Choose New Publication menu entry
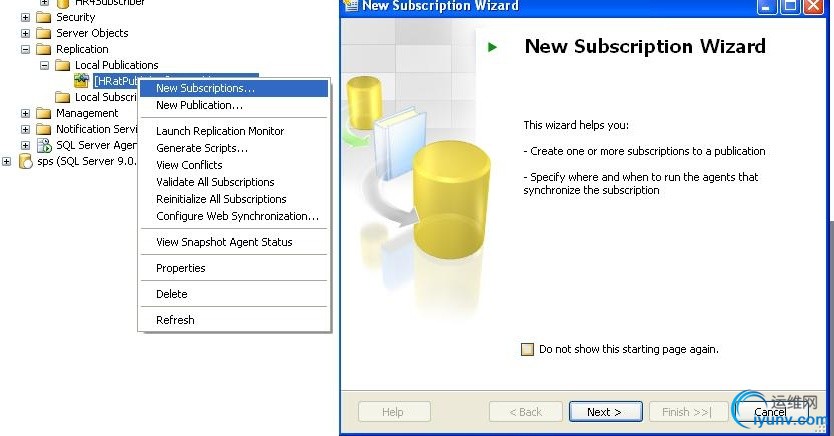This screenshot has width=834, height=436. tap(234, 105)
